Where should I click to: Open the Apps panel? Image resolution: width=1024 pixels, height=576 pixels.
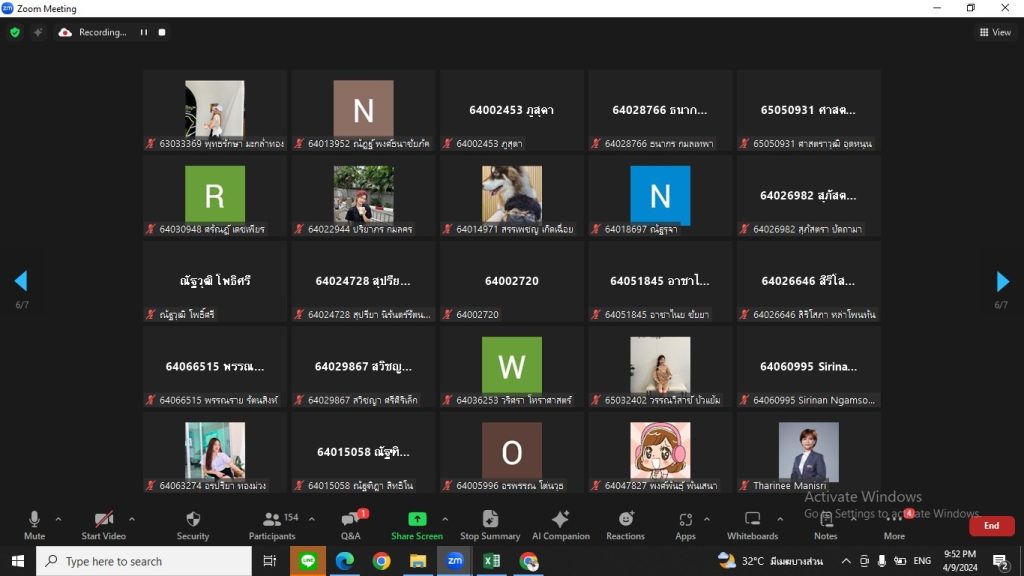685,525
